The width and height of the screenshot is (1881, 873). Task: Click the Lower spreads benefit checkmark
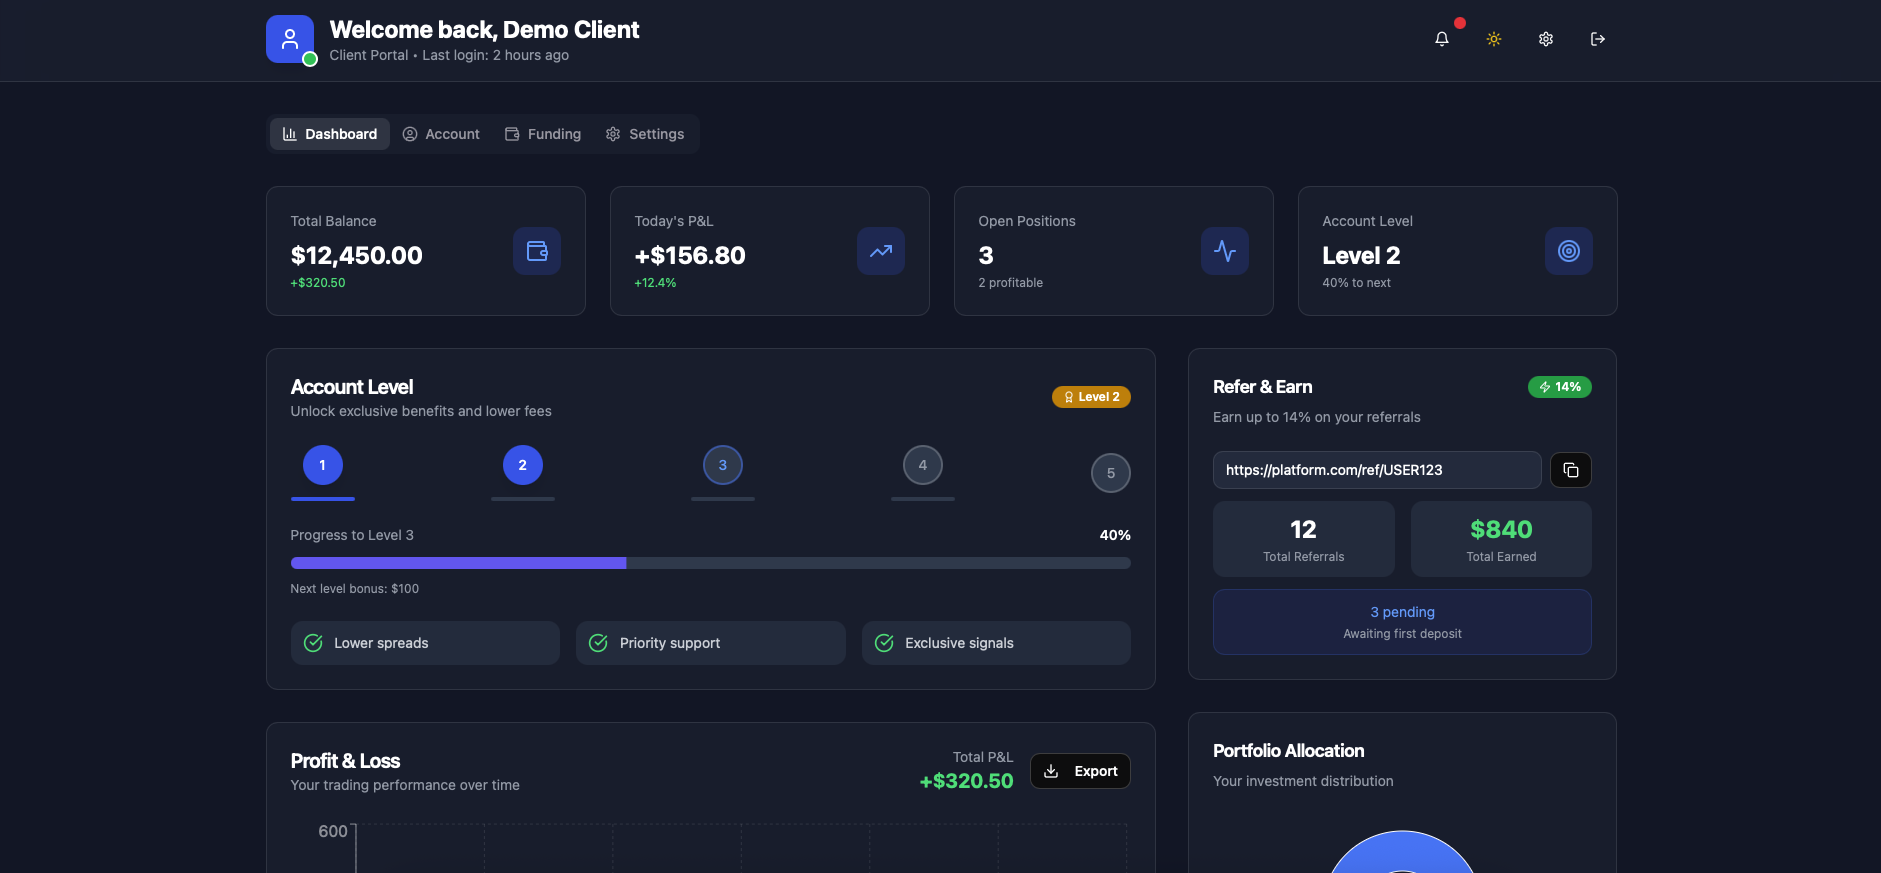[313, 643]
